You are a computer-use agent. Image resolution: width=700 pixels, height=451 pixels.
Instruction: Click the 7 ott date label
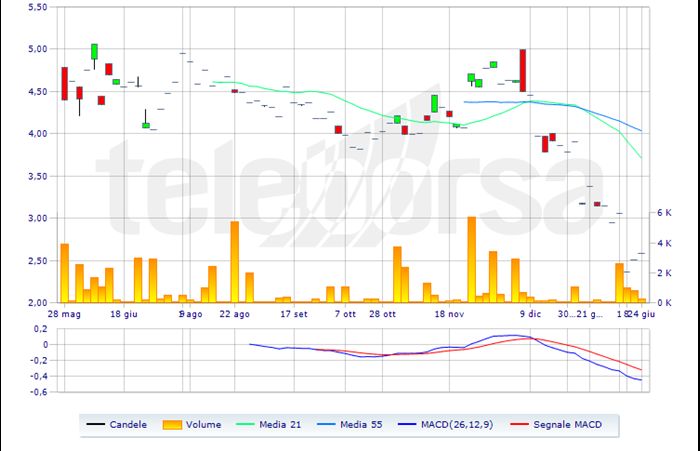[x=345, y=314]
